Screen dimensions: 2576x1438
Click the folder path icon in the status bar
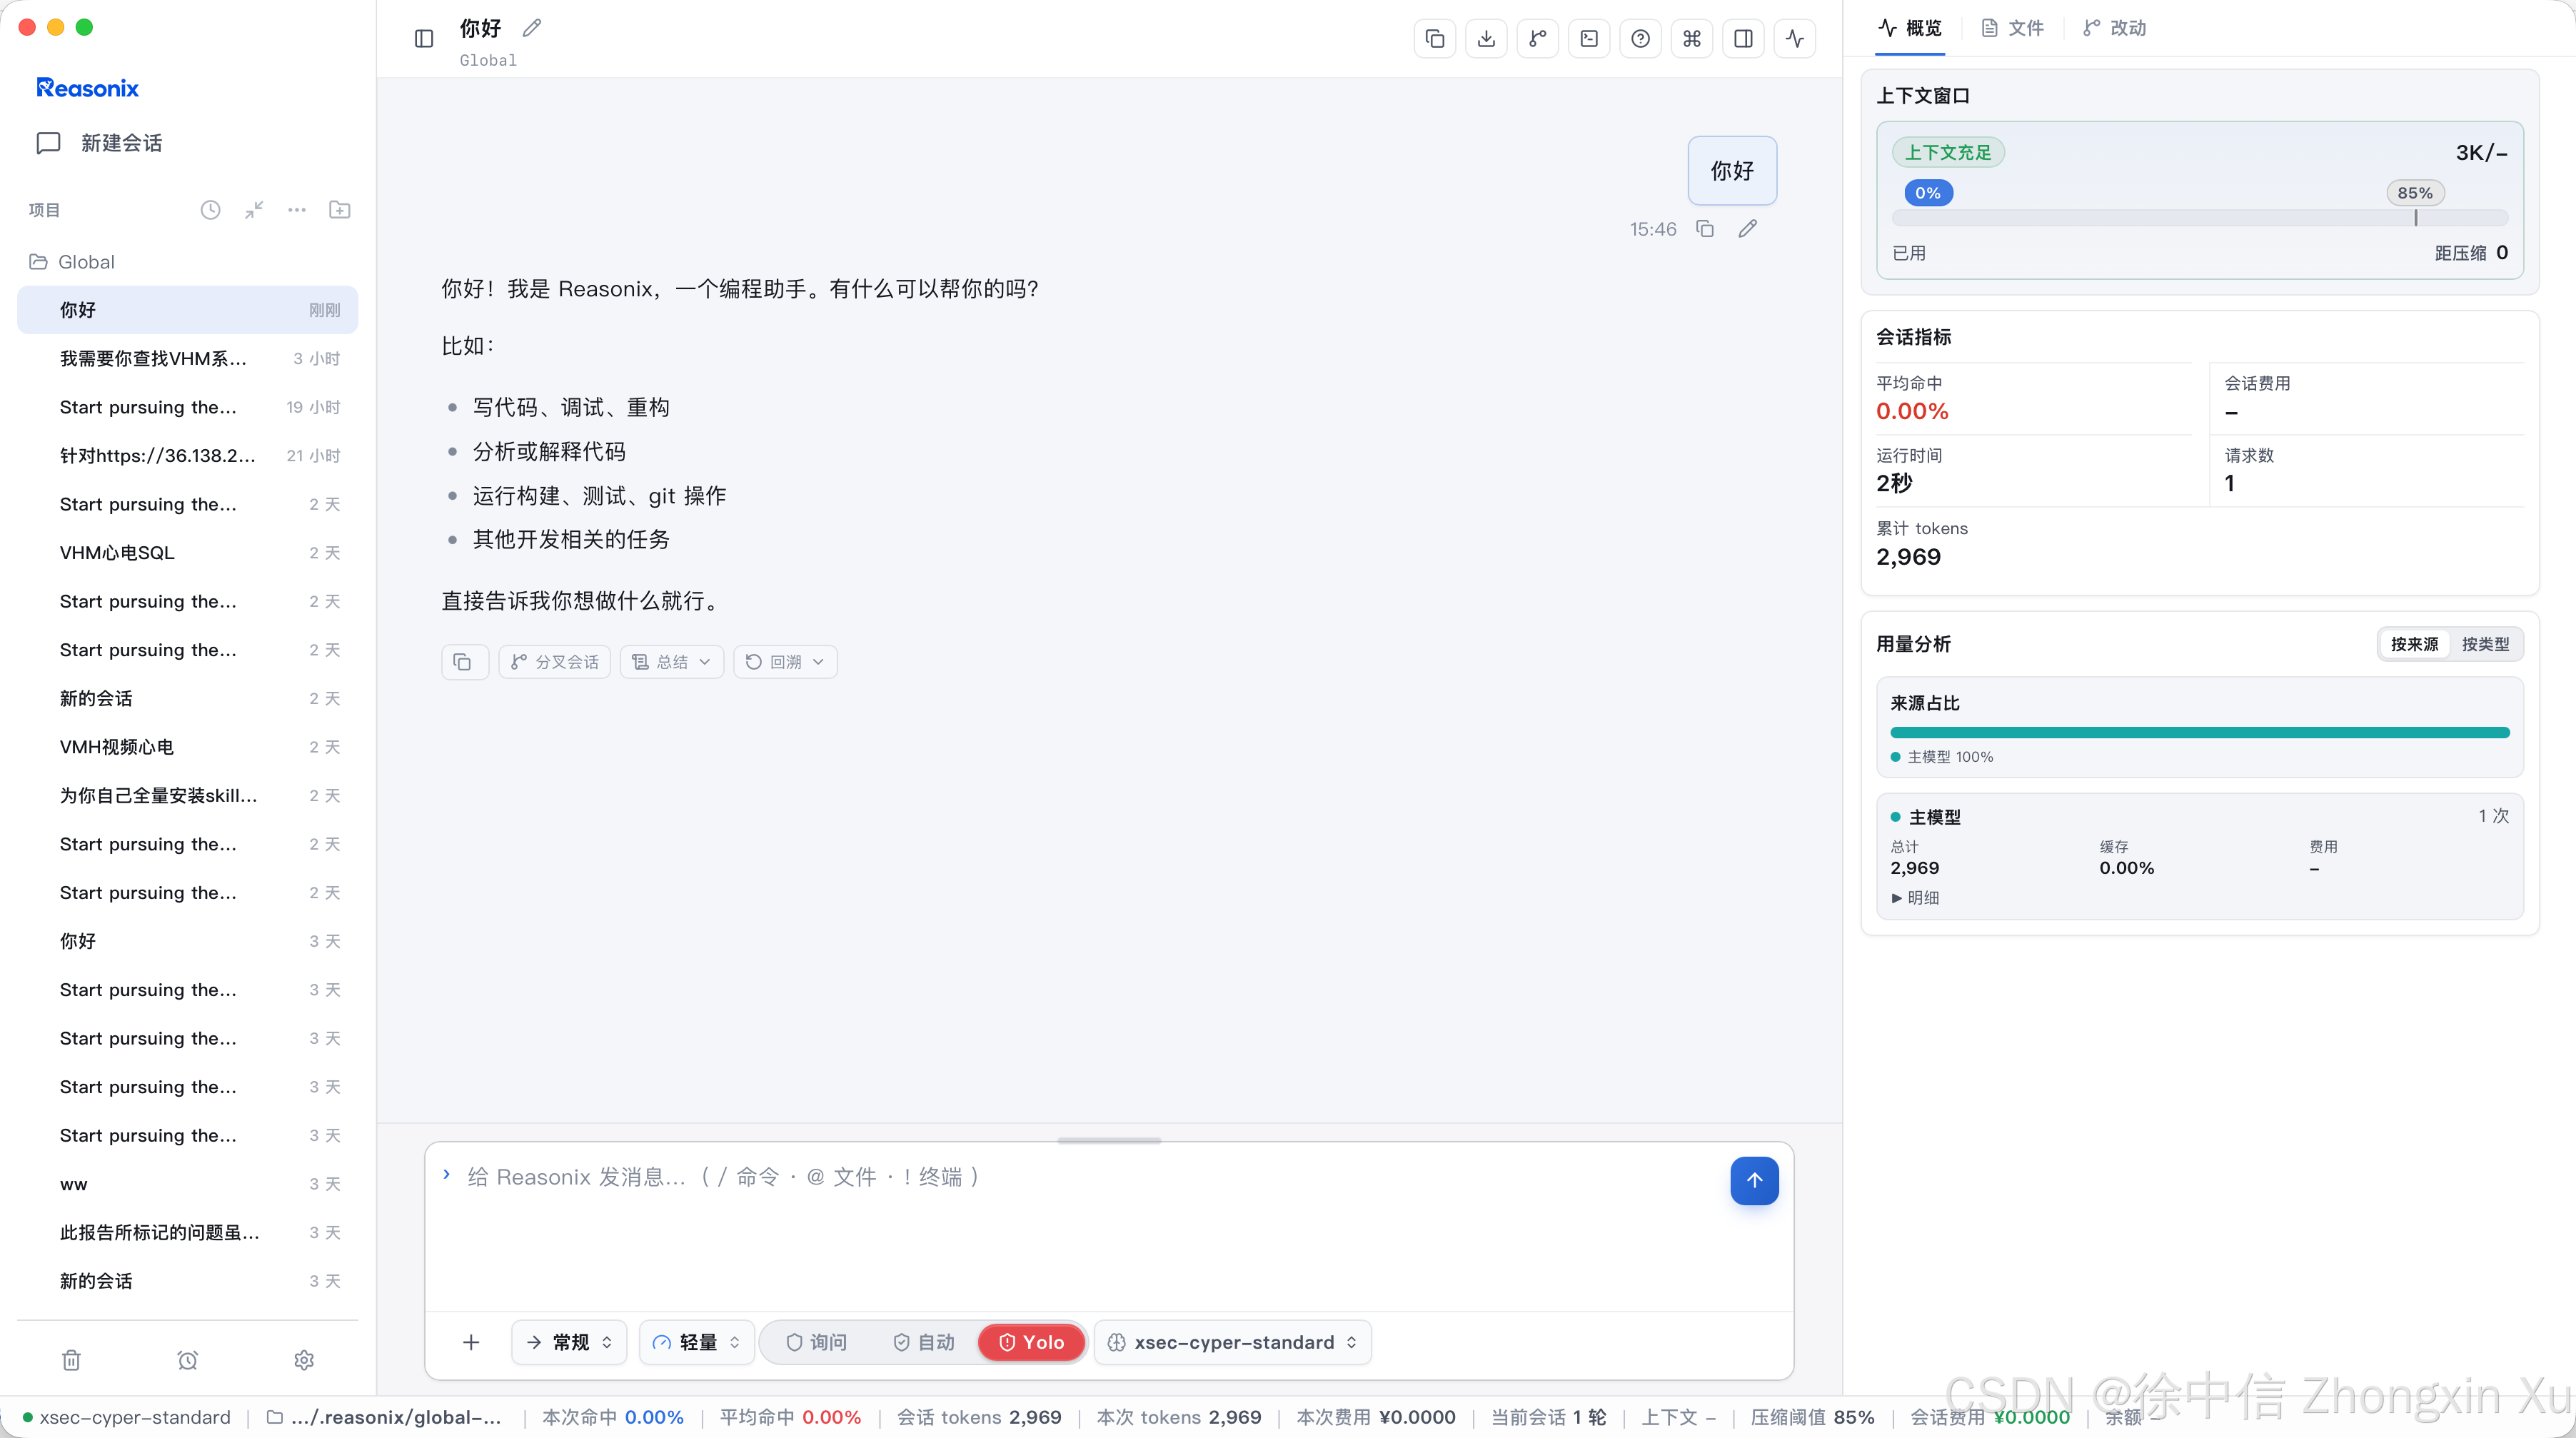[275, 1417]
